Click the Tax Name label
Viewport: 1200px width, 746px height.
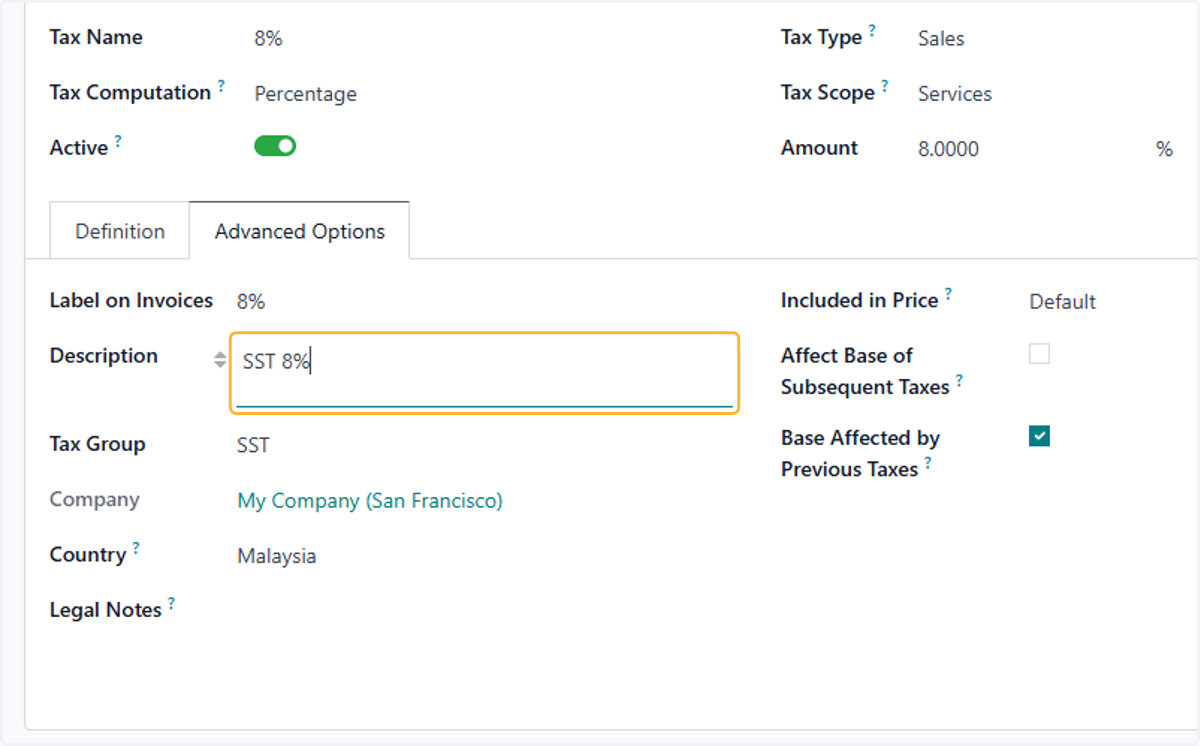96,37
